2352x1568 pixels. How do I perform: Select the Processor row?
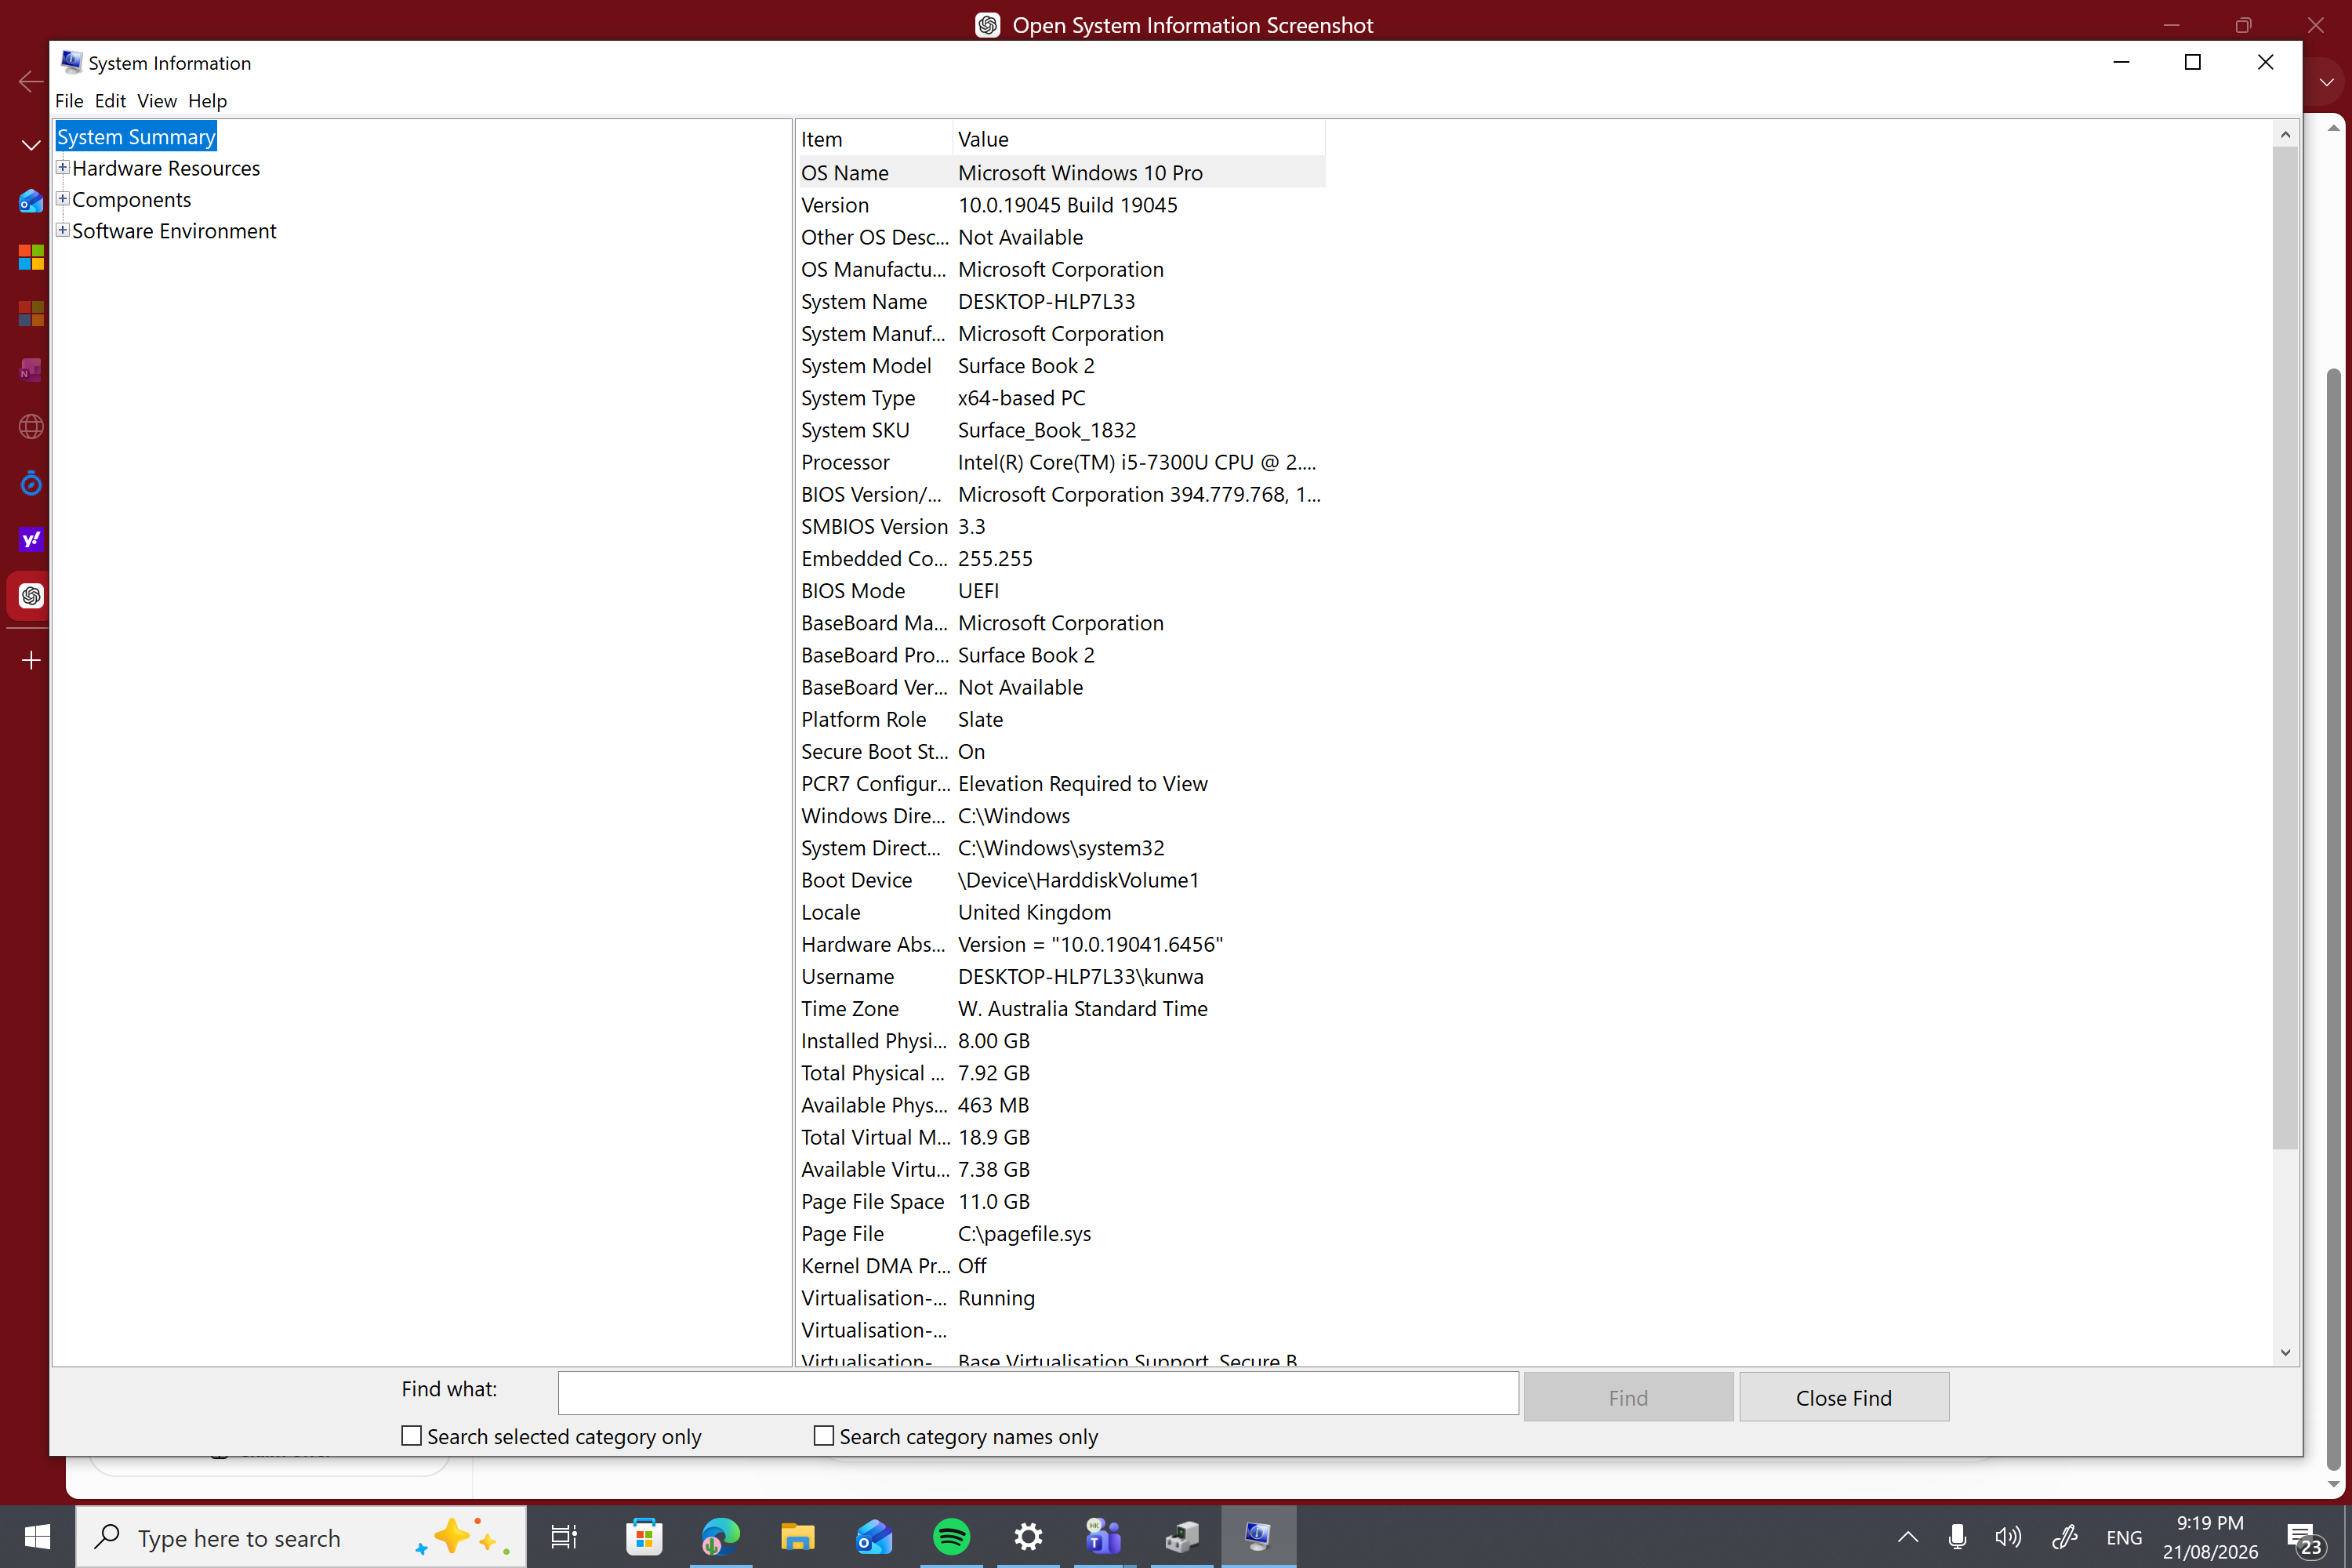1062,462
